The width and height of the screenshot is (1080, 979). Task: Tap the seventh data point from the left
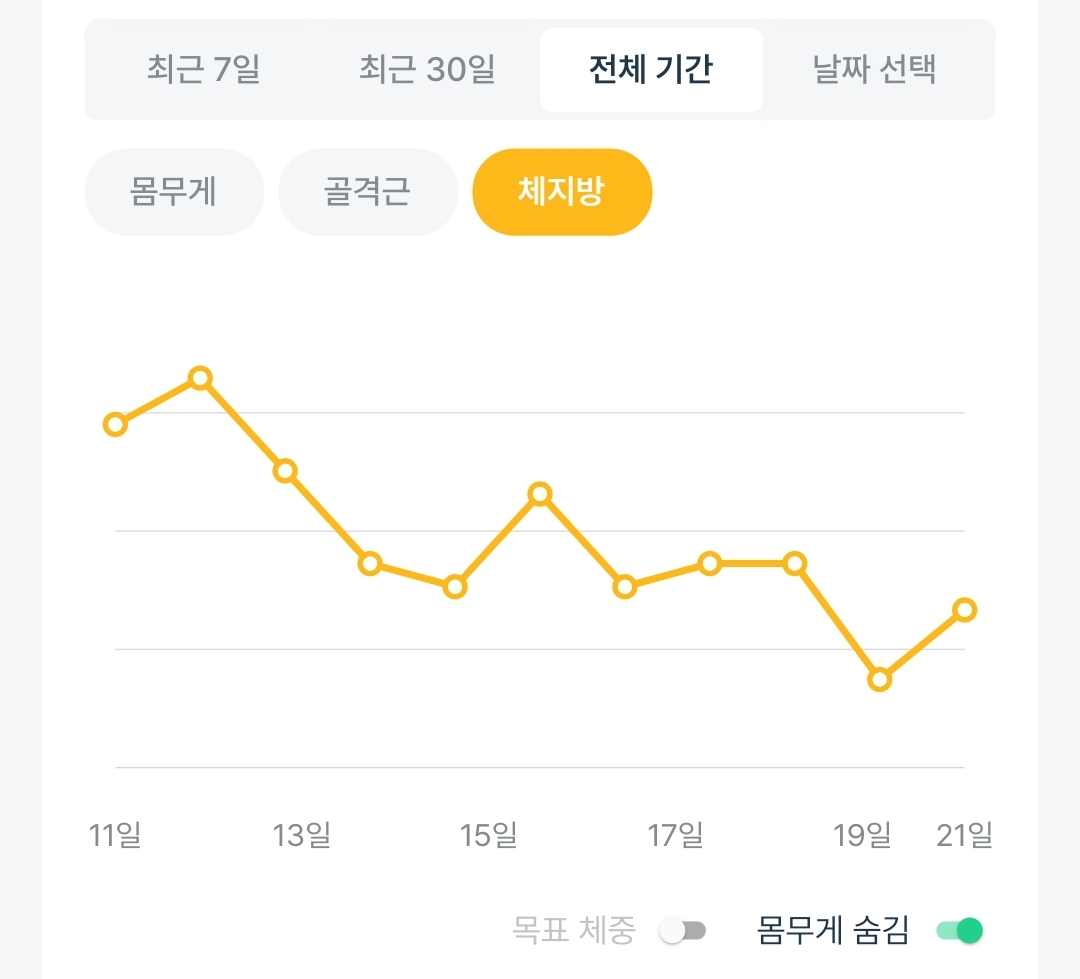(625, 587)
